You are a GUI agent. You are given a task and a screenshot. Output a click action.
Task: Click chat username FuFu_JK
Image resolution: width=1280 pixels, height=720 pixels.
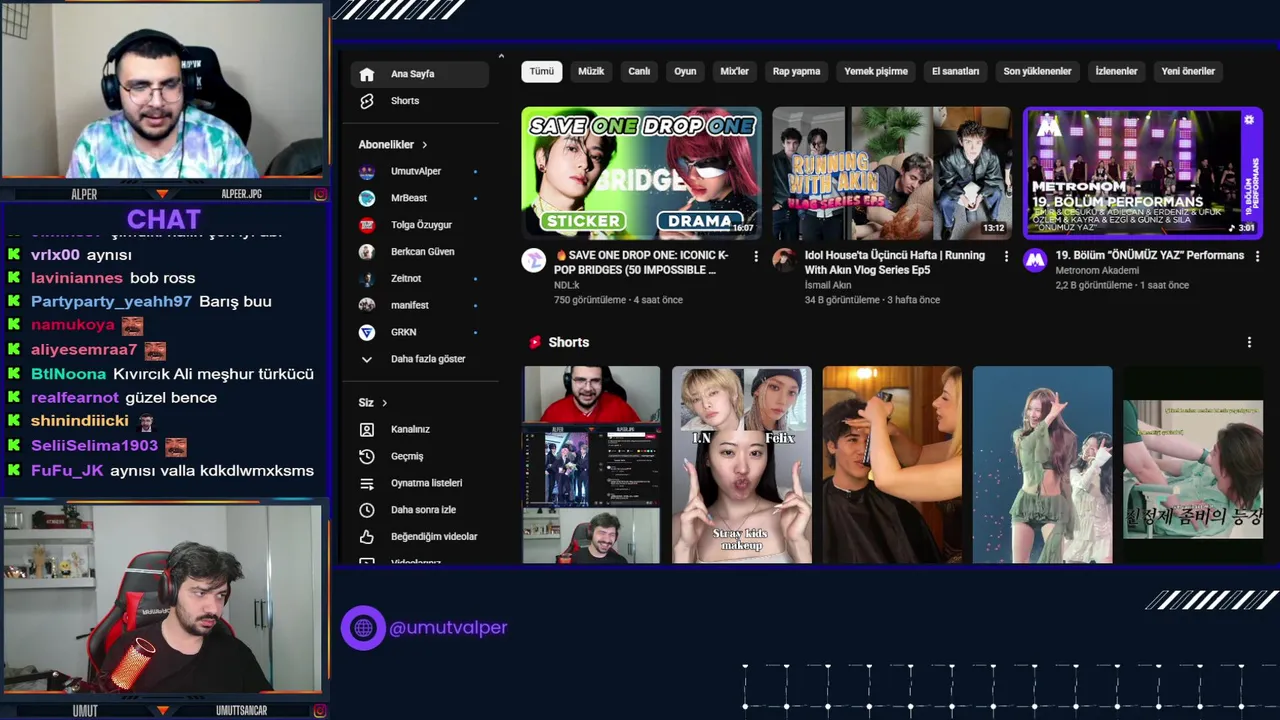click(67, 471)
